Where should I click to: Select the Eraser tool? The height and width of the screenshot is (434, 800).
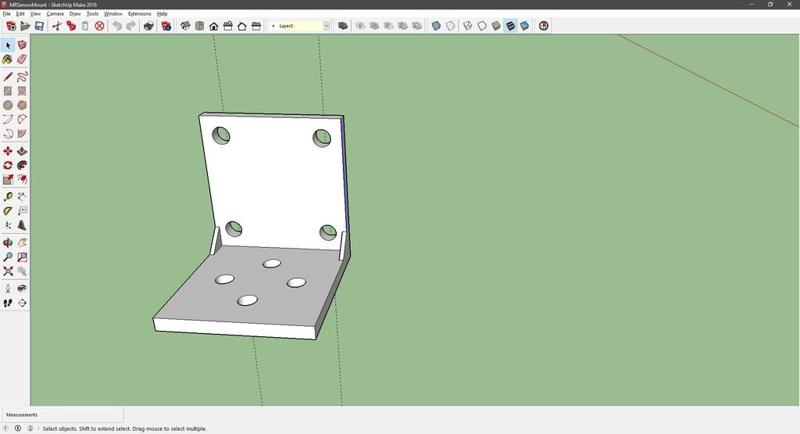coord(22,60)
